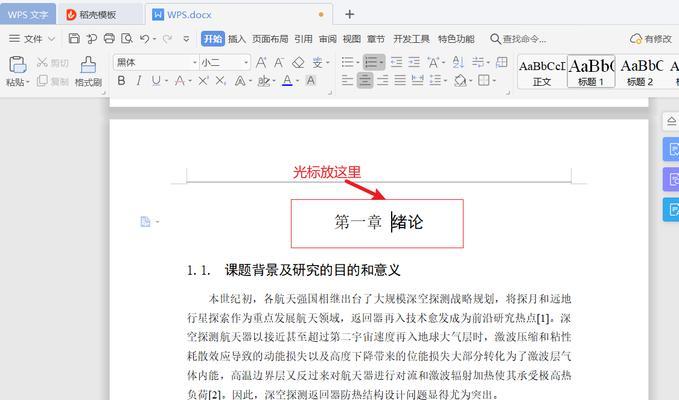Clear formatting with the eraser icon

pyautogui.click(x=298, y=63)
